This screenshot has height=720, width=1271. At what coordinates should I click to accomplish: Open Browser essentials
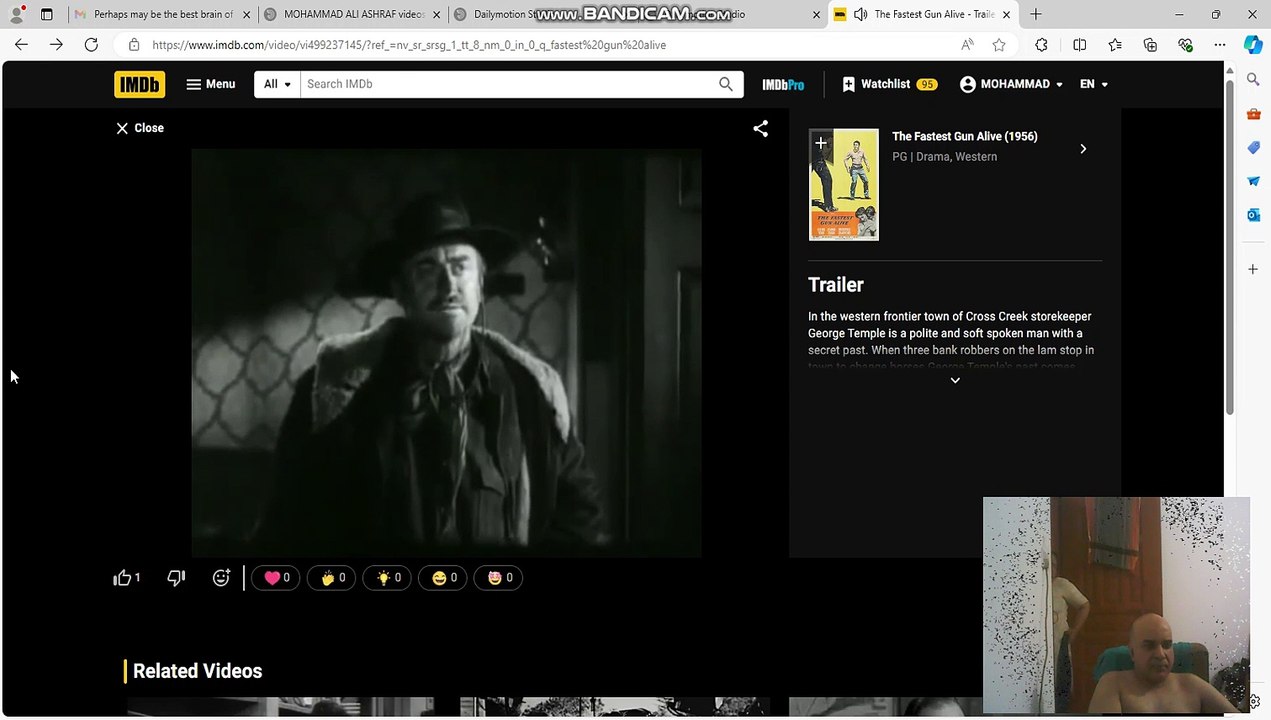click(x=1185, y=45)
